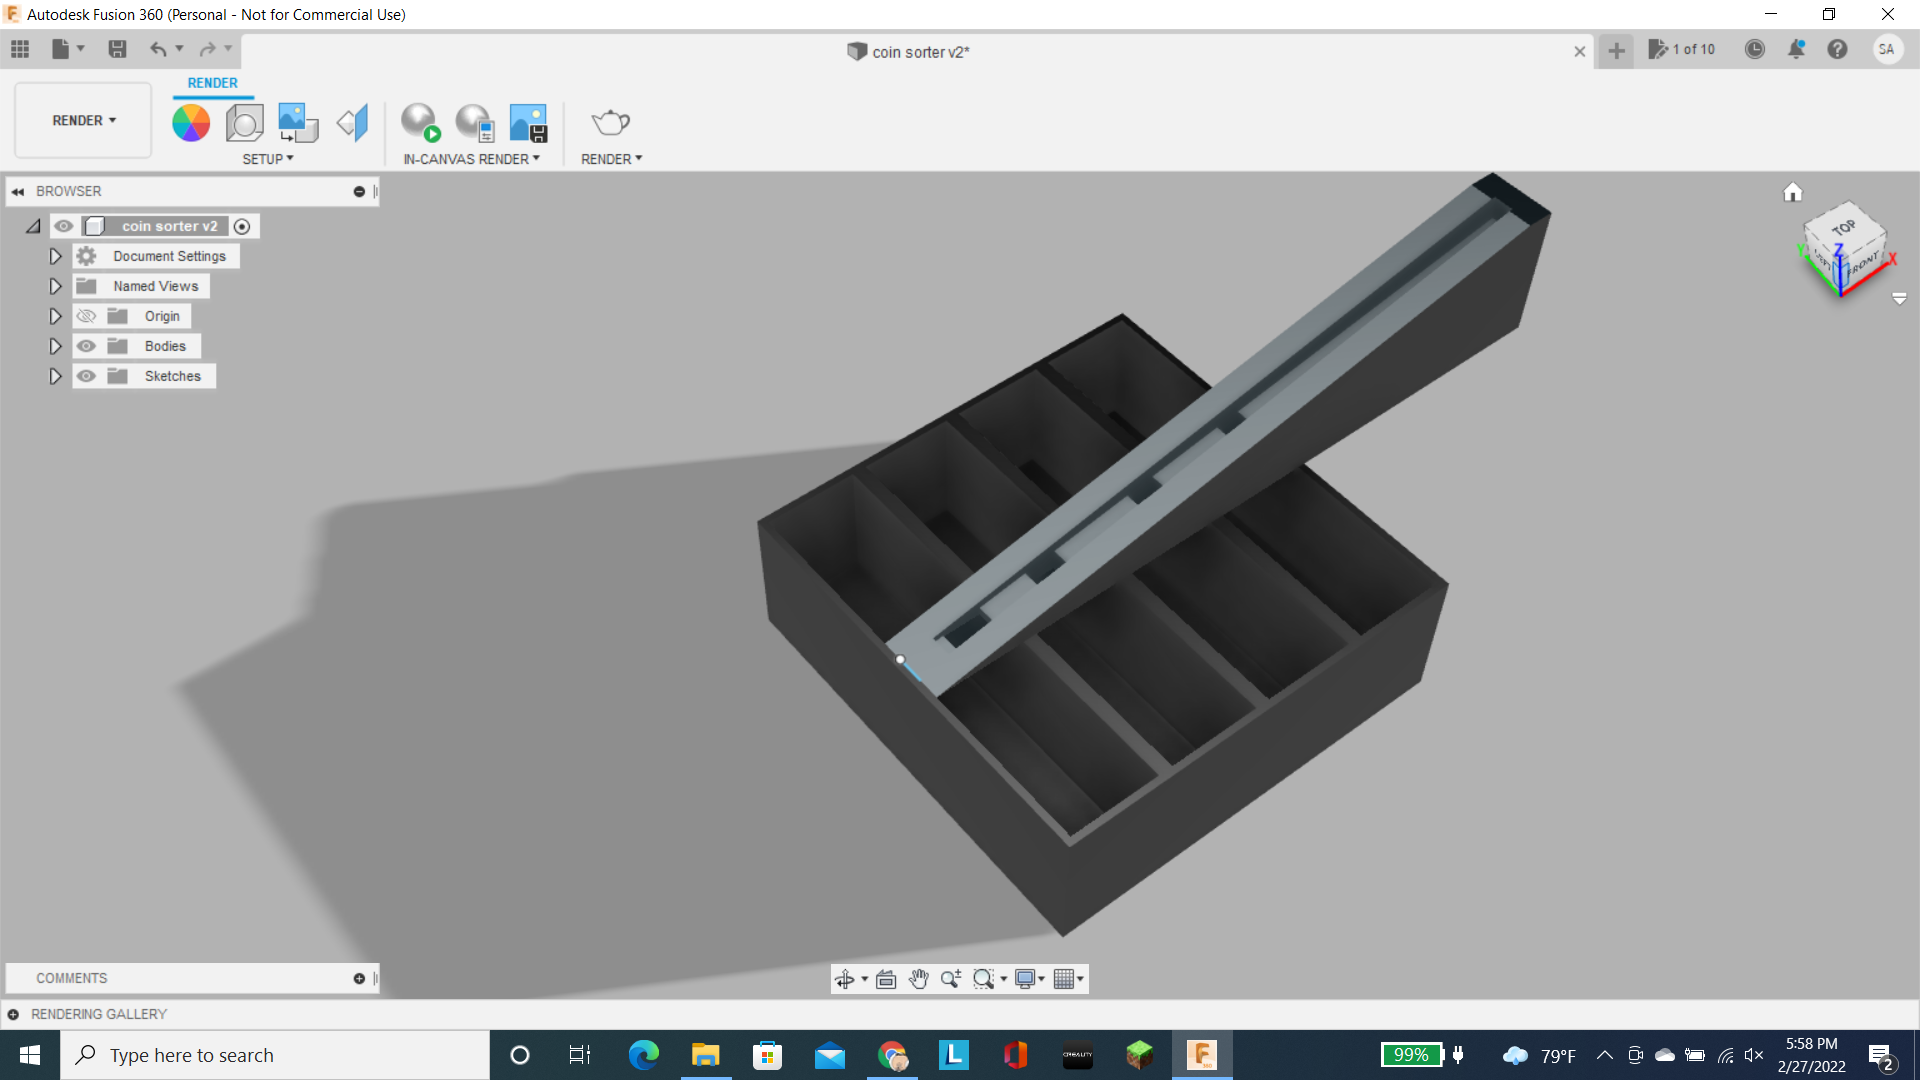Click the Orbit navigation icon
Image resolution: width=1920 pixels, height=1080 pixels.
click(845, 979)
